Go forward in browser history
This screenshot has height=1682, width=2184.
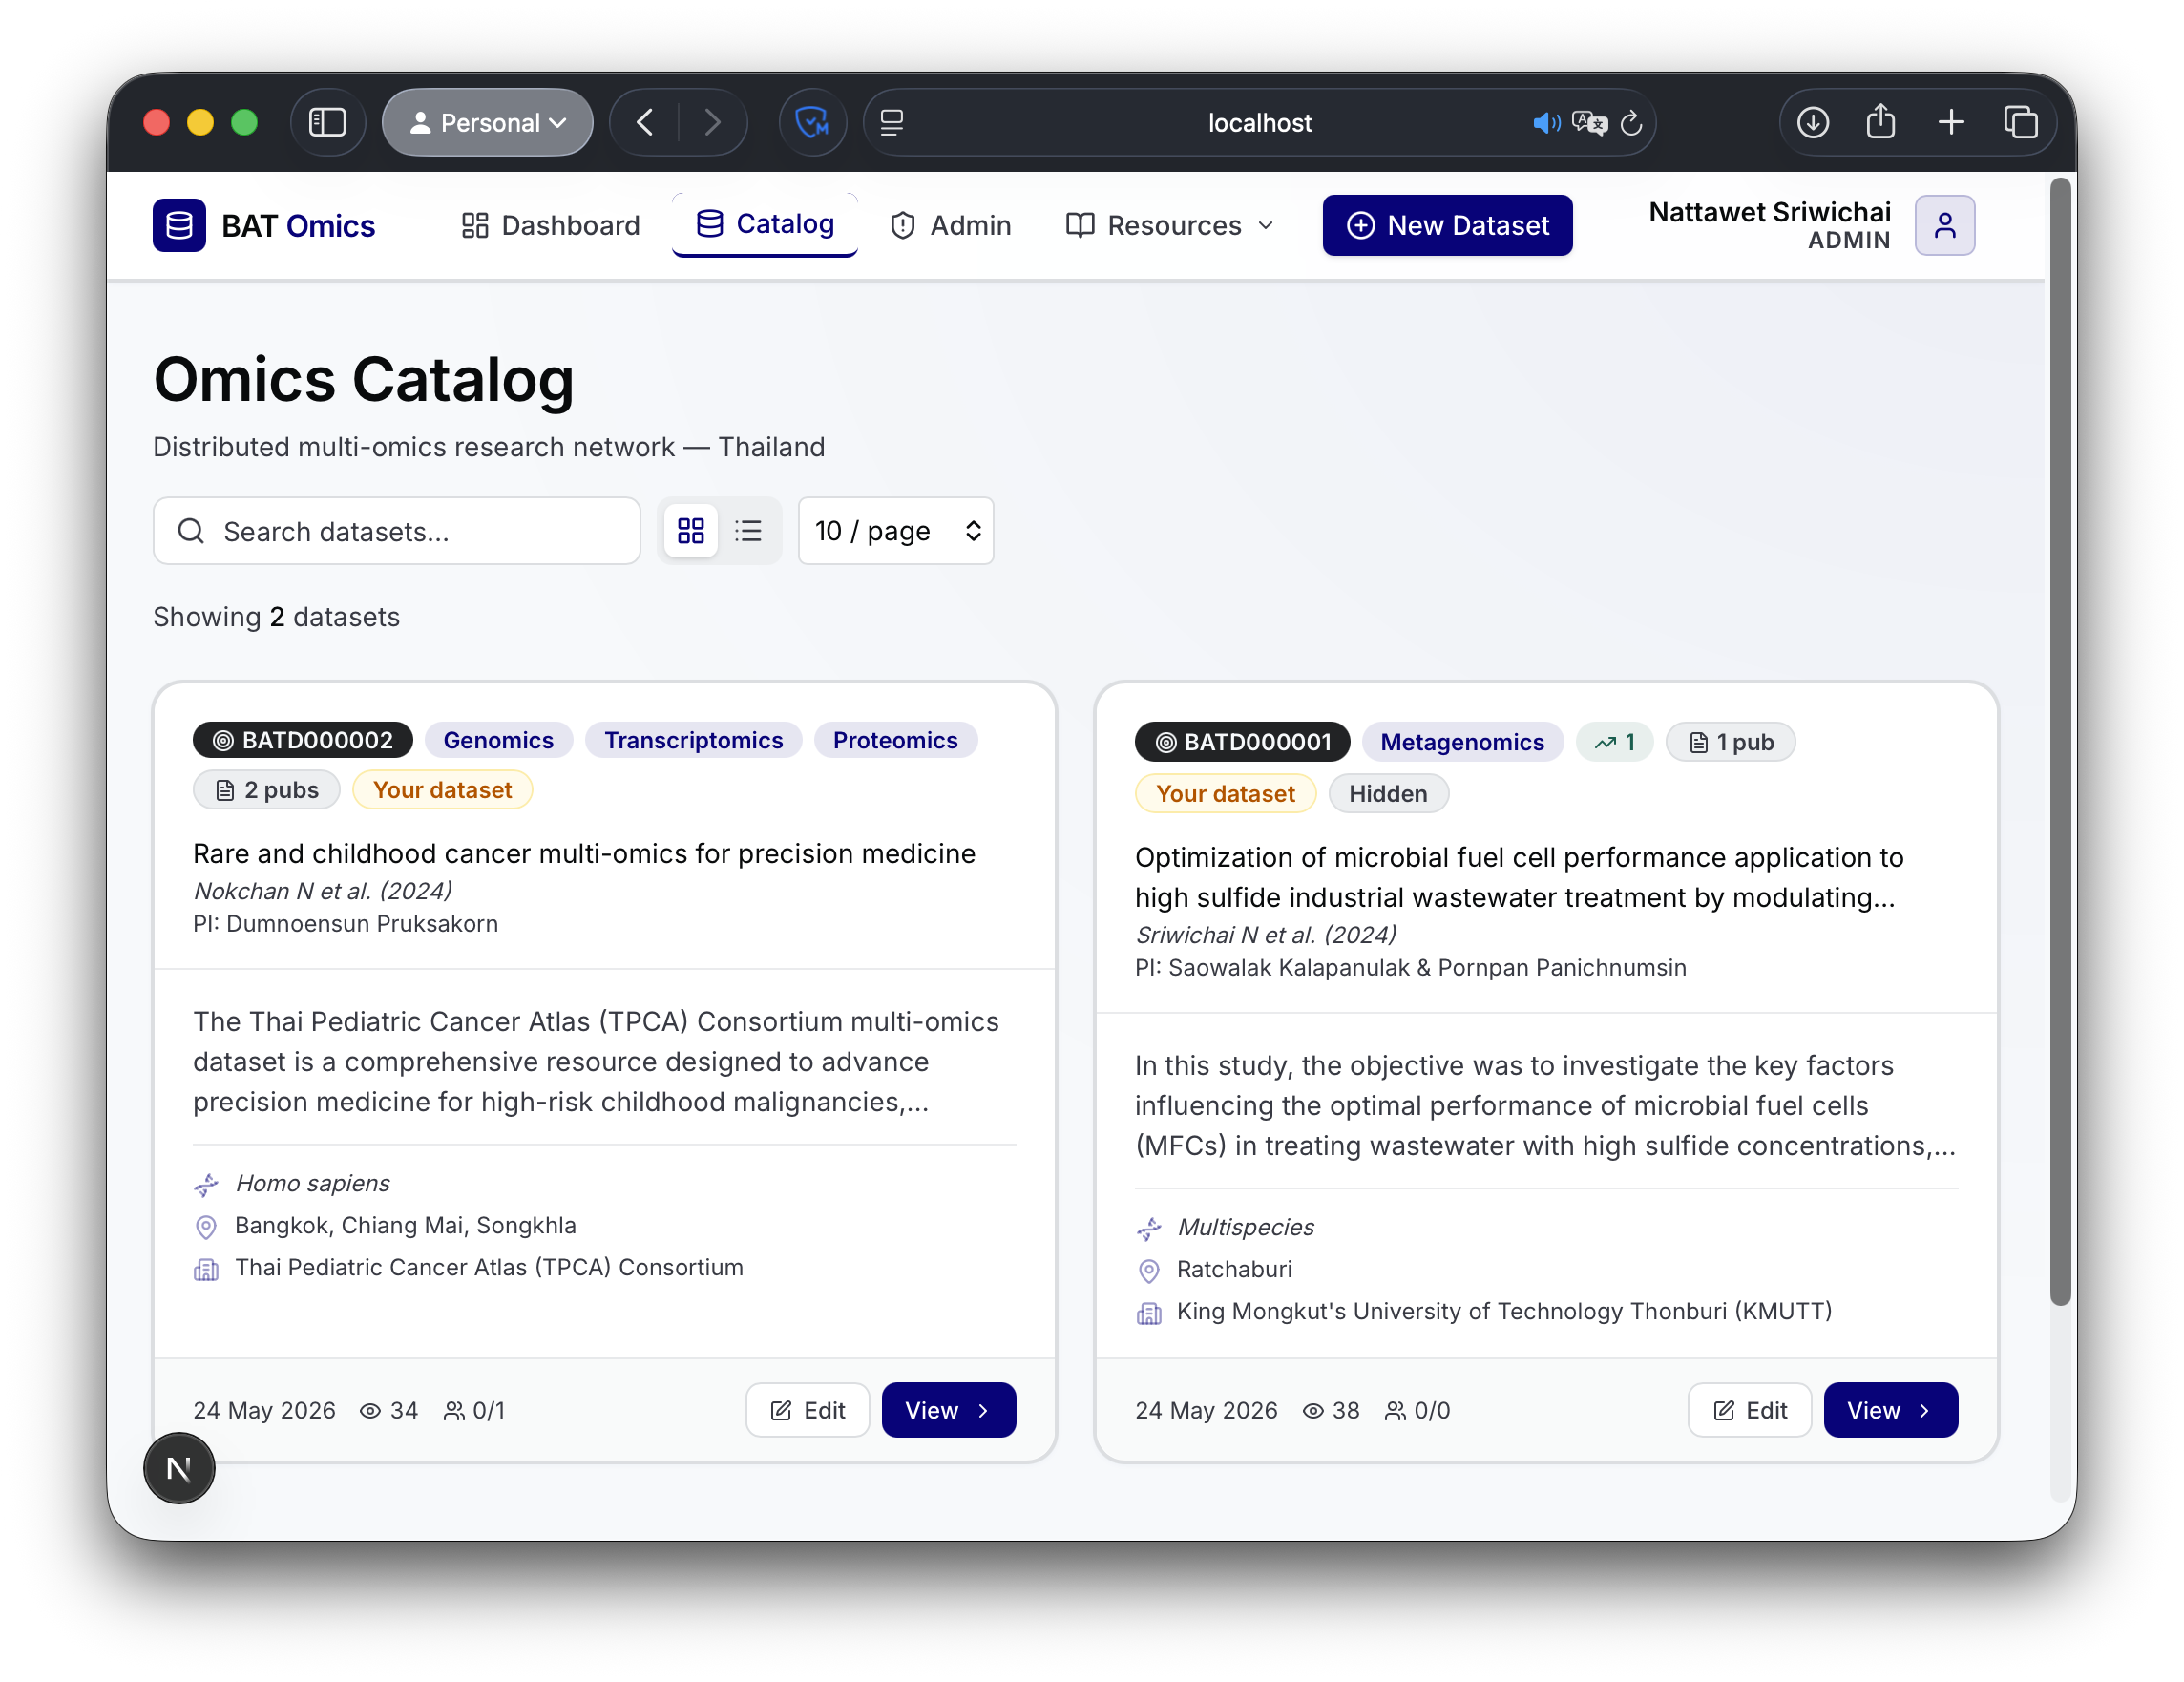pos(712,122)
